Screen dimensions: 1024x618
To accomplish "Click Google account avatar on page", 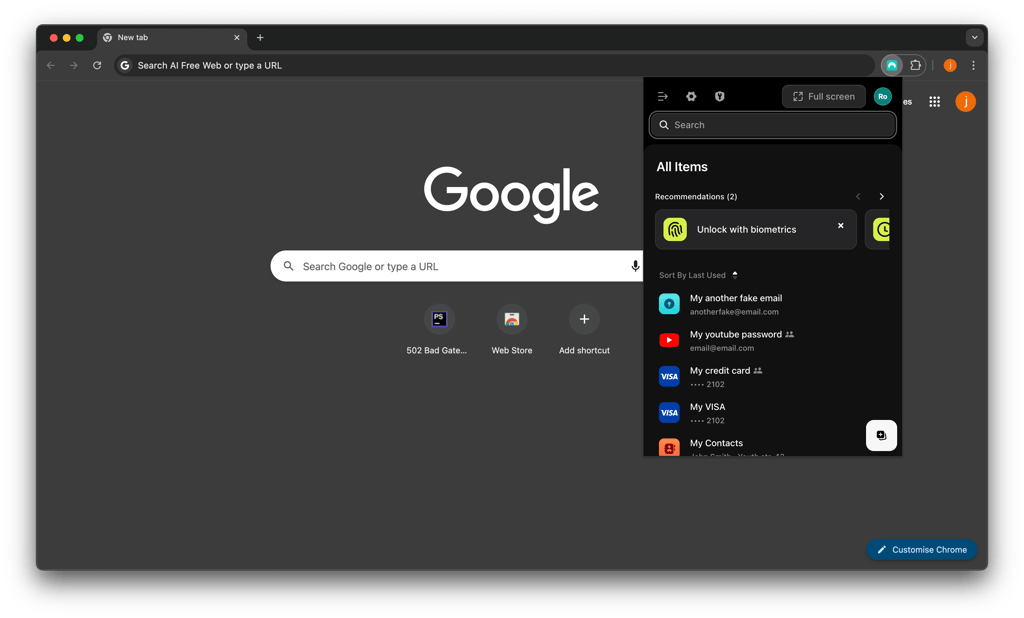I will [x=965, y=102].
